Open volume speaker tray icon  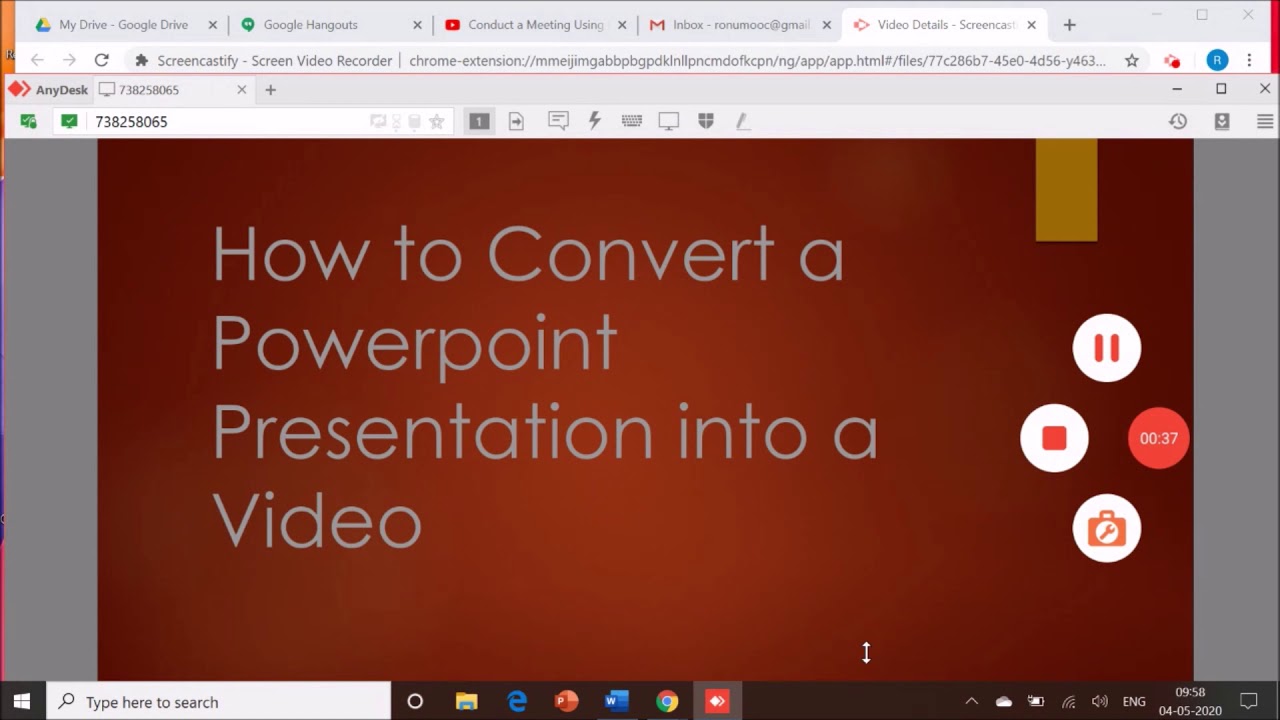(1100, 702)
